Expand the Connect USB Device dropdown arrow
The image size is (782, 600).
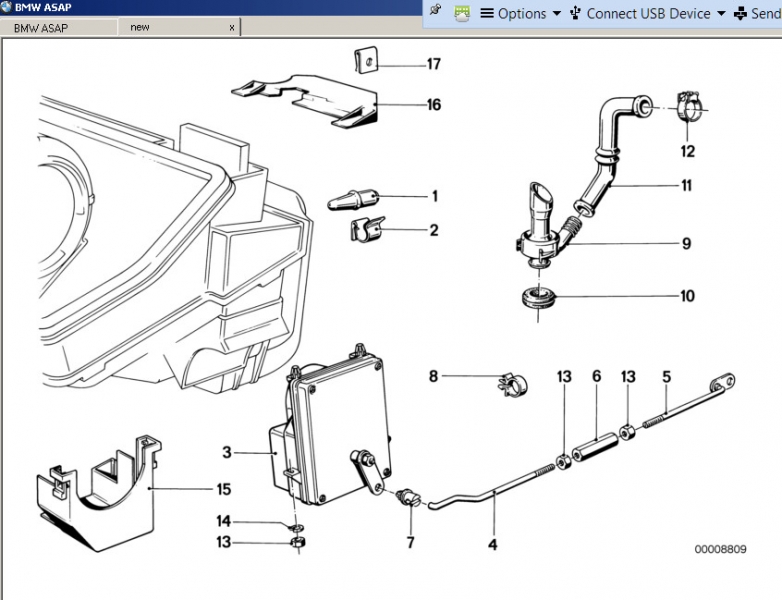pyautogui.click(x=721, y=14)
